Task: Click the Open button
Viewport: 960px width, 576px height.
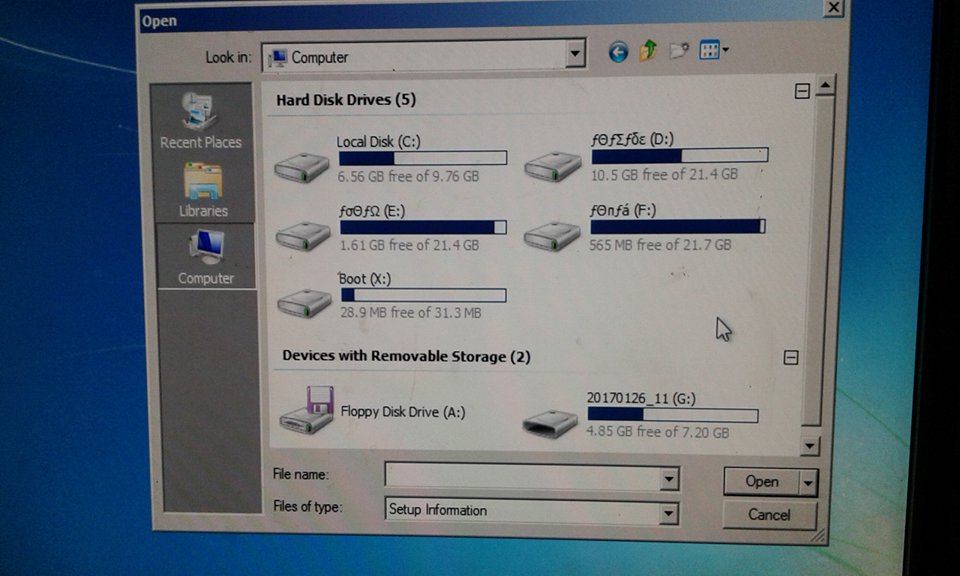Action: tap(762, 482)
